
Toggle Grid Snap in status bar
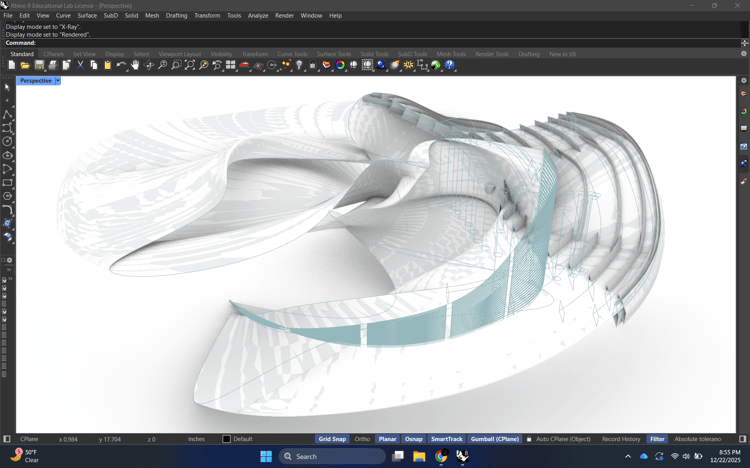tap(332, 439)
